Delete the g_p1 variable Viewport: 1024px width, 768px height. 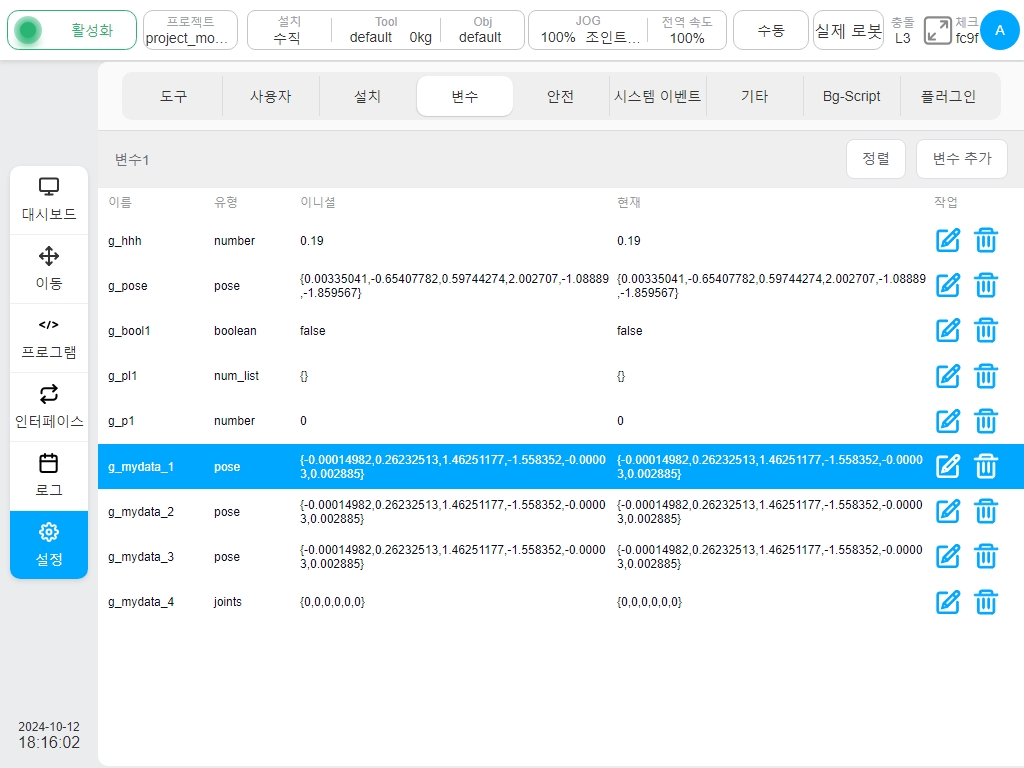click(x=985, y=421)
